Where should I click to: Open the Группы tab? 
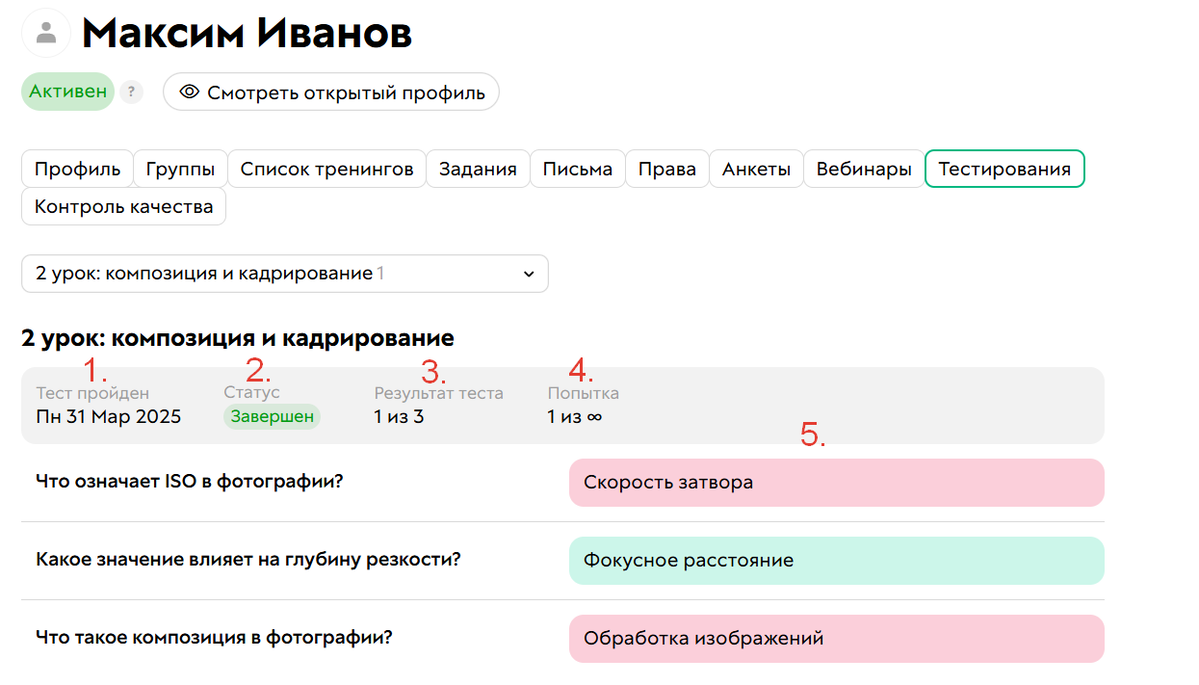tap(180, 168)
